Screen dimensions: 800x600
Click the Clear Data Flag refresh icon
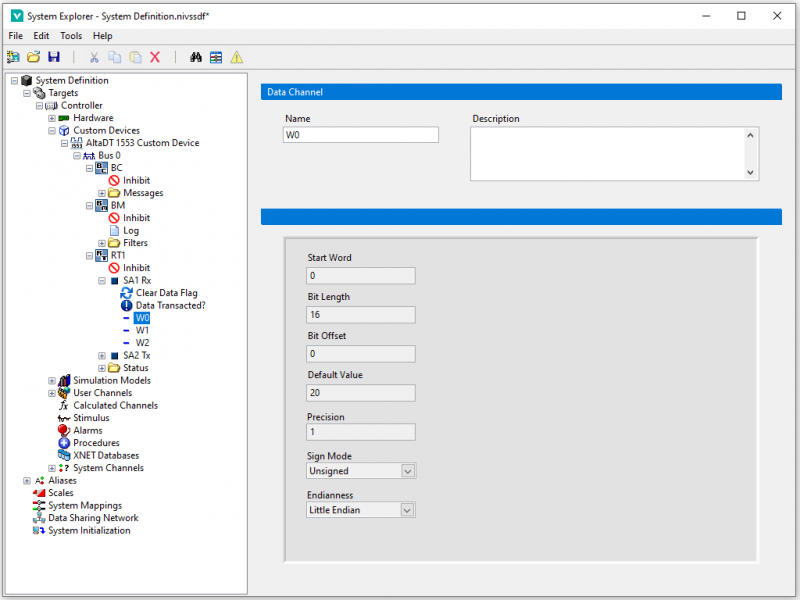(127, 293)
